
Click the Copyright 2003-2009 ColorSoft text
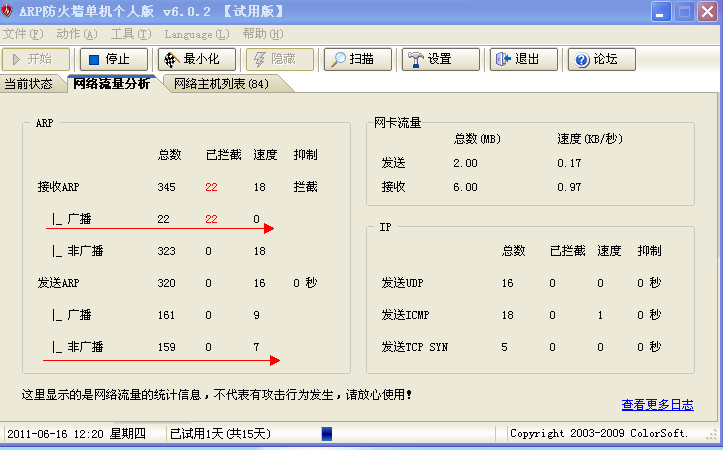click(599, 433)
